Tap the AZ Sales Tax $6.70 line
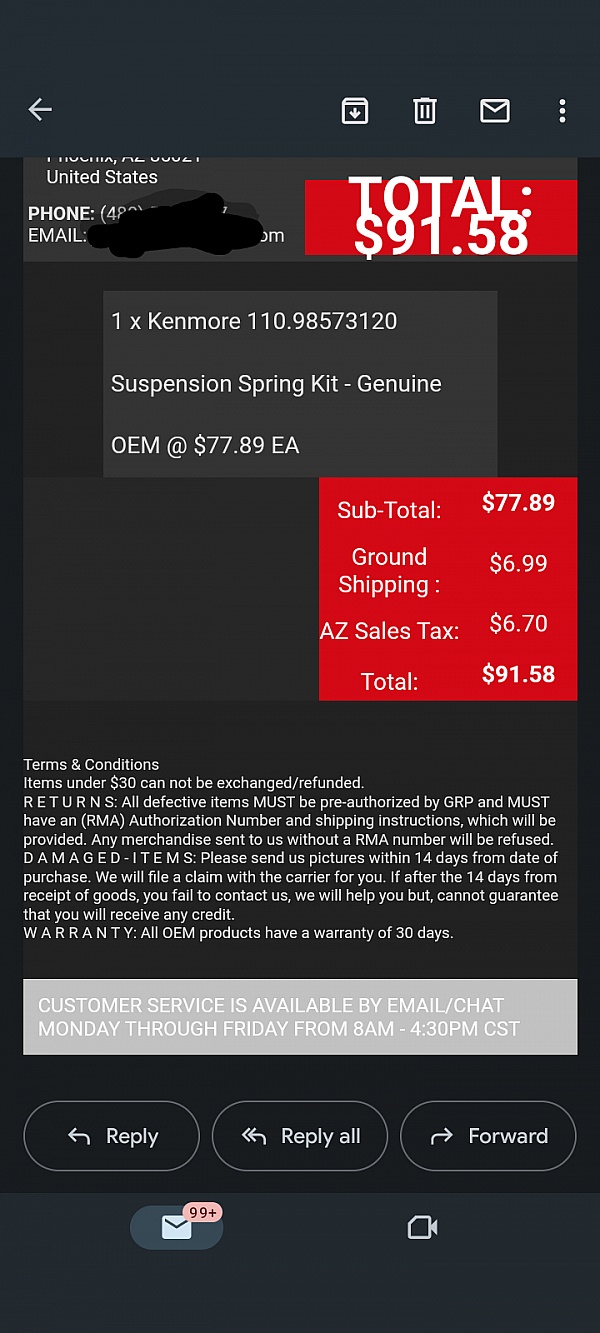Viewport: 600px width, 1333px height. pyautogui.click(x=448, y=628)
